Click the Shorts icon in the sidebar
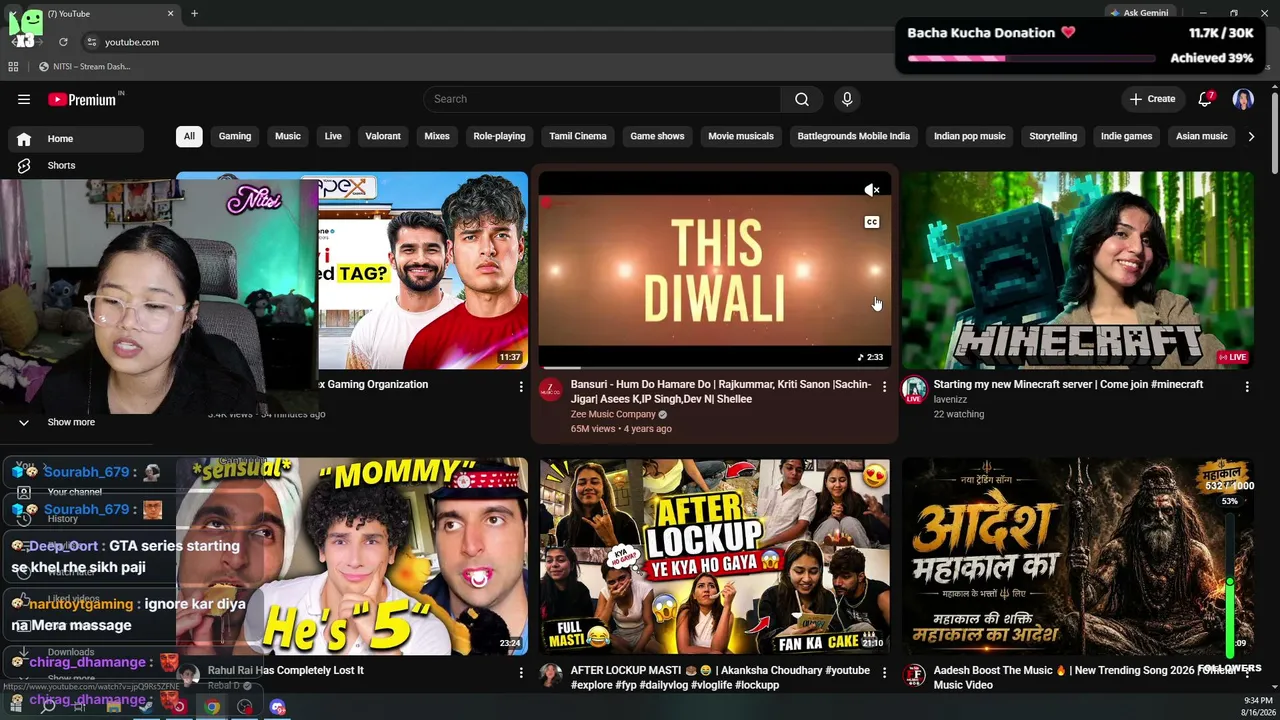 click(x=24, y=166)
